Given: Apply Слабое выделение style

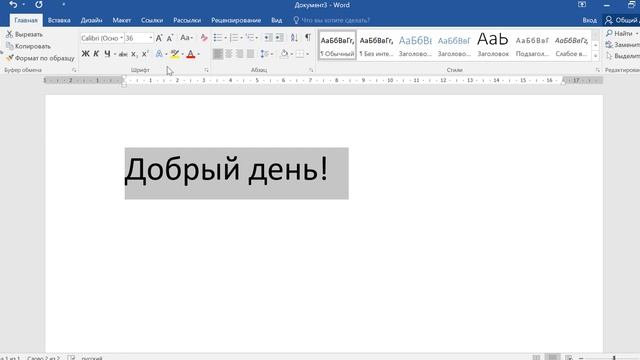Looking at the screenshot, I should coord(571,45).
